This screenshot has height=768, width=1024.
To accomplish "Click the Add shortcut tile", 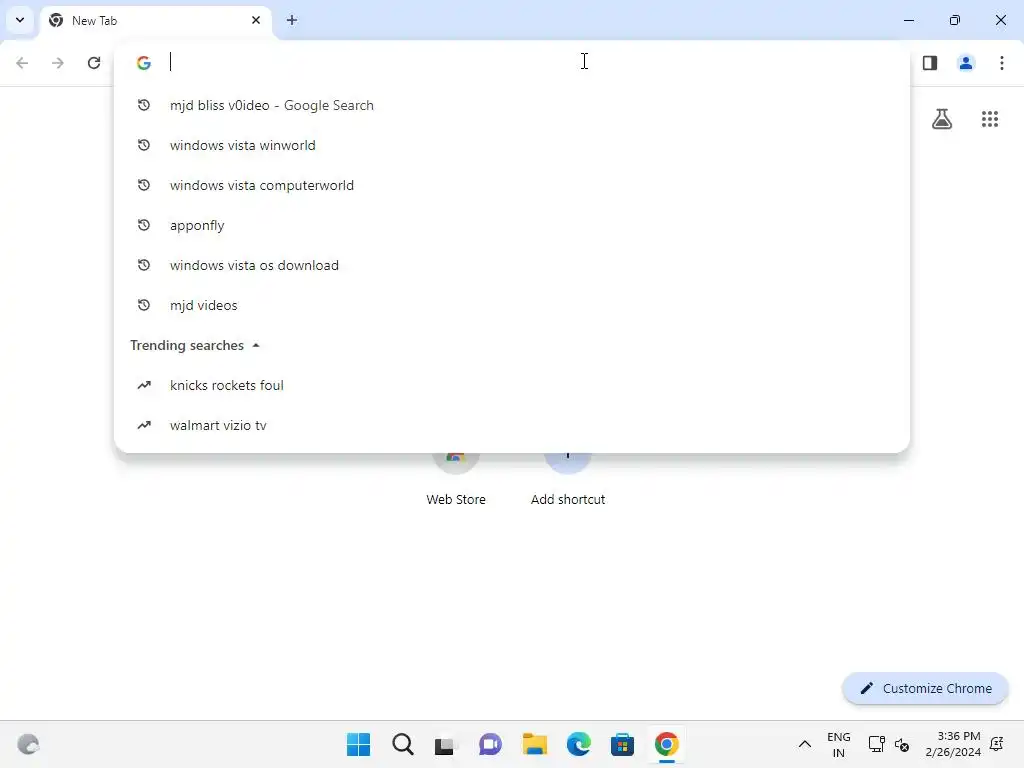I will coord(568,480).
